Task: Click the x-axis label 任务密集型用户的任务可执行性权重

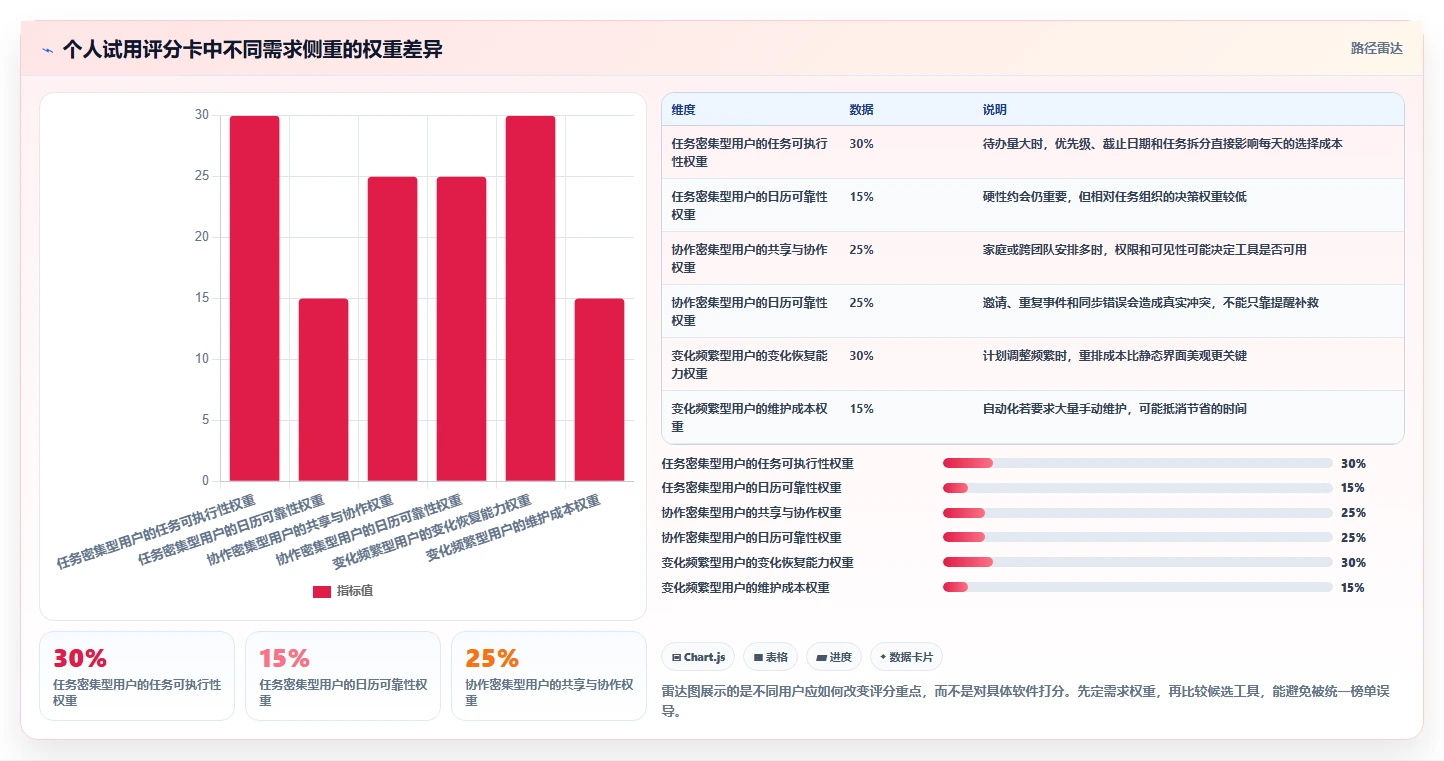Action: click(157, 532)
